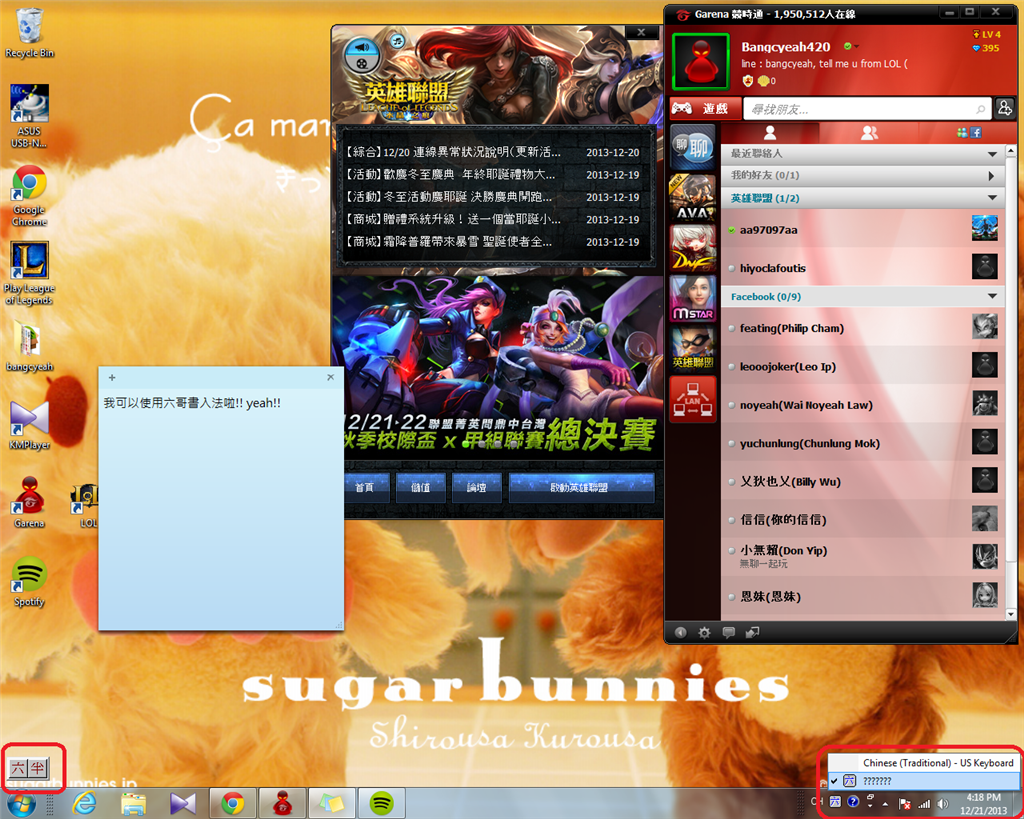Click the Garena desktop shortcut

point(29,503)
